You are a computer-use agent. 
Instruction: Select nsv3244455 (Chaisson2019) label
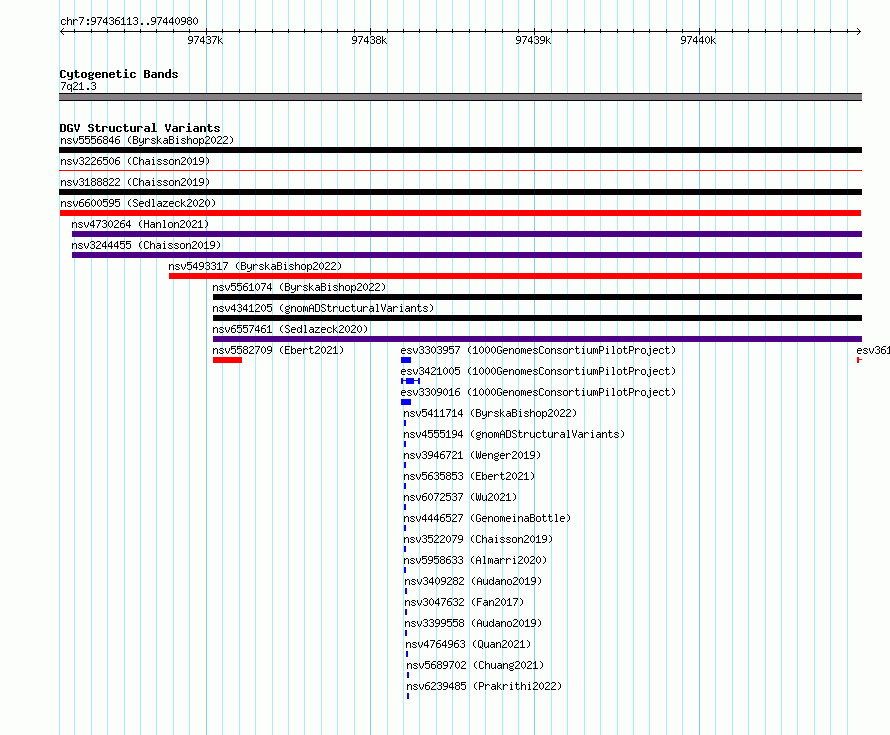146,245
